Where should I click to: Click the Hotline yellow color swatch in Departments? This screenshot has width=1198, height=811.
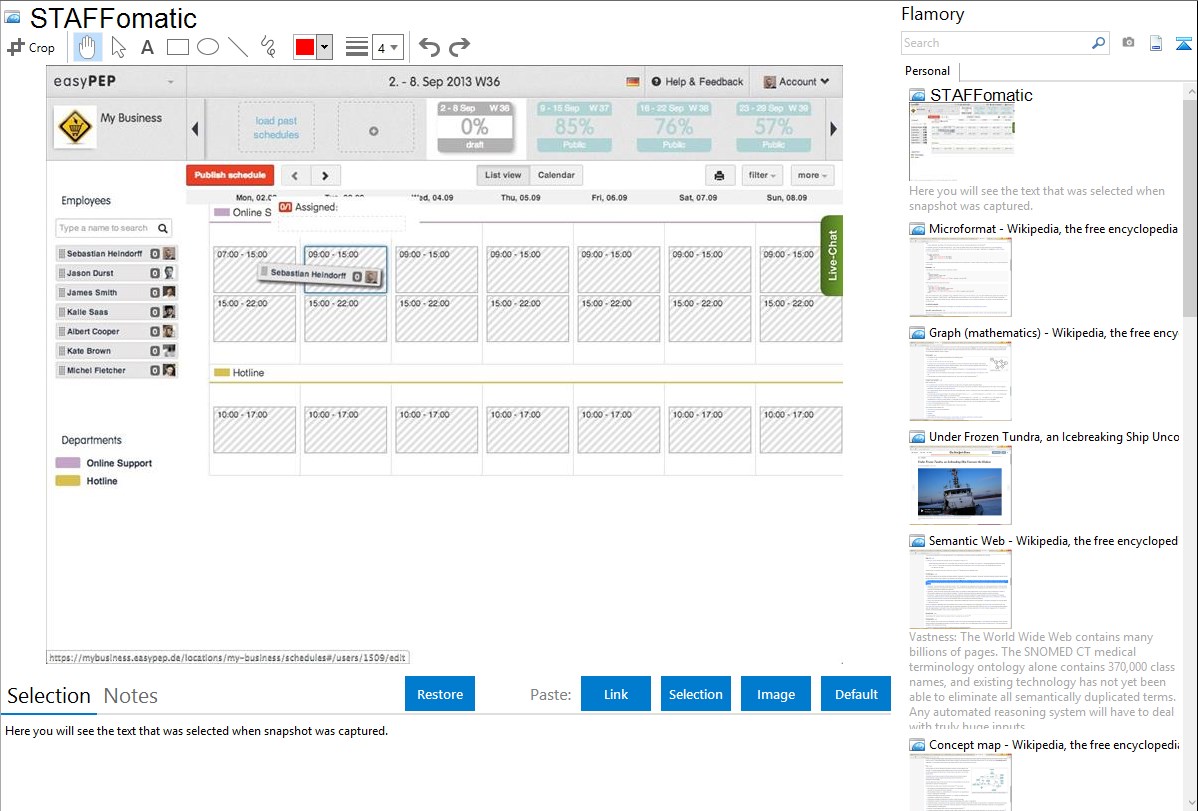coord(68,481)
